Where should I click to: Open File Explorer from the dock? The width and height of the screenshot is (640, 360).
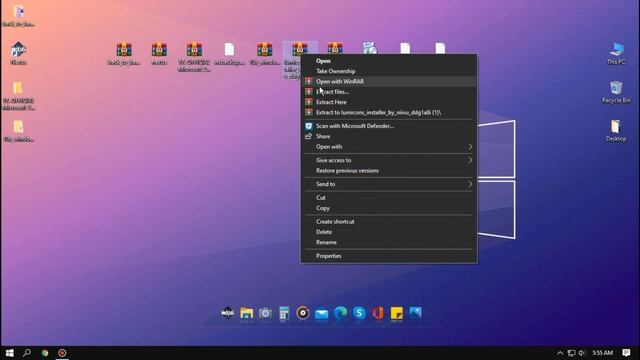(x=247, y=313)
